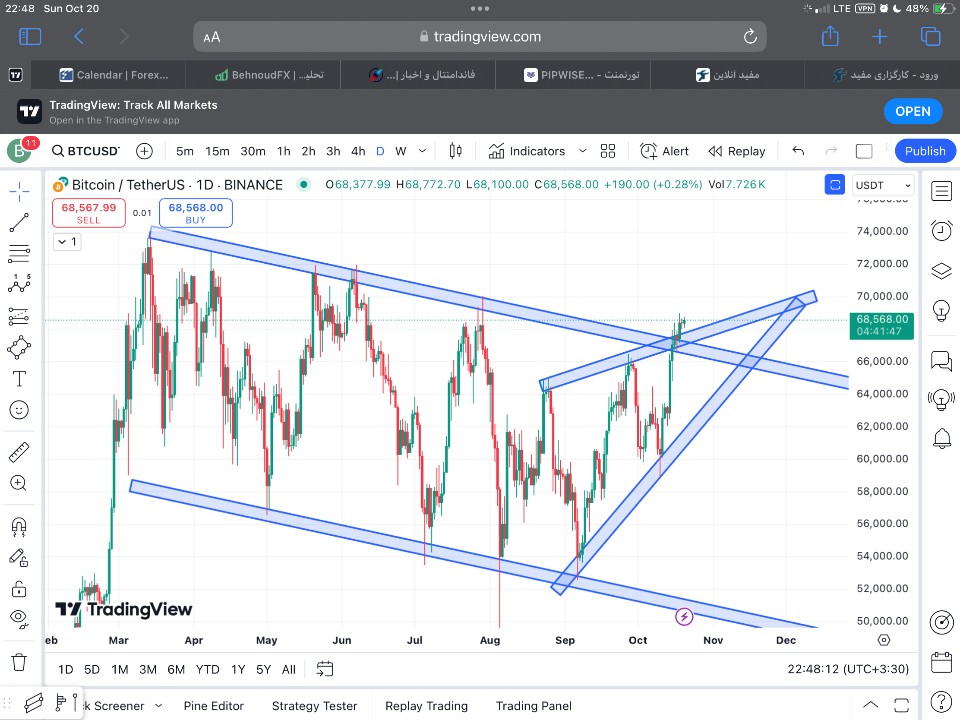Click the trash remove objects icon
The width and height of the screenshot is (960, 720).
19,662
